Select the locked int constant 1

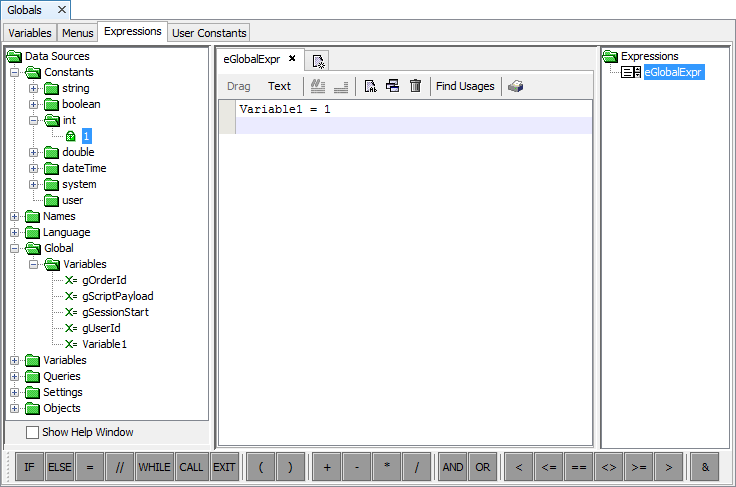pyautogui.click(x=87, y=136)
